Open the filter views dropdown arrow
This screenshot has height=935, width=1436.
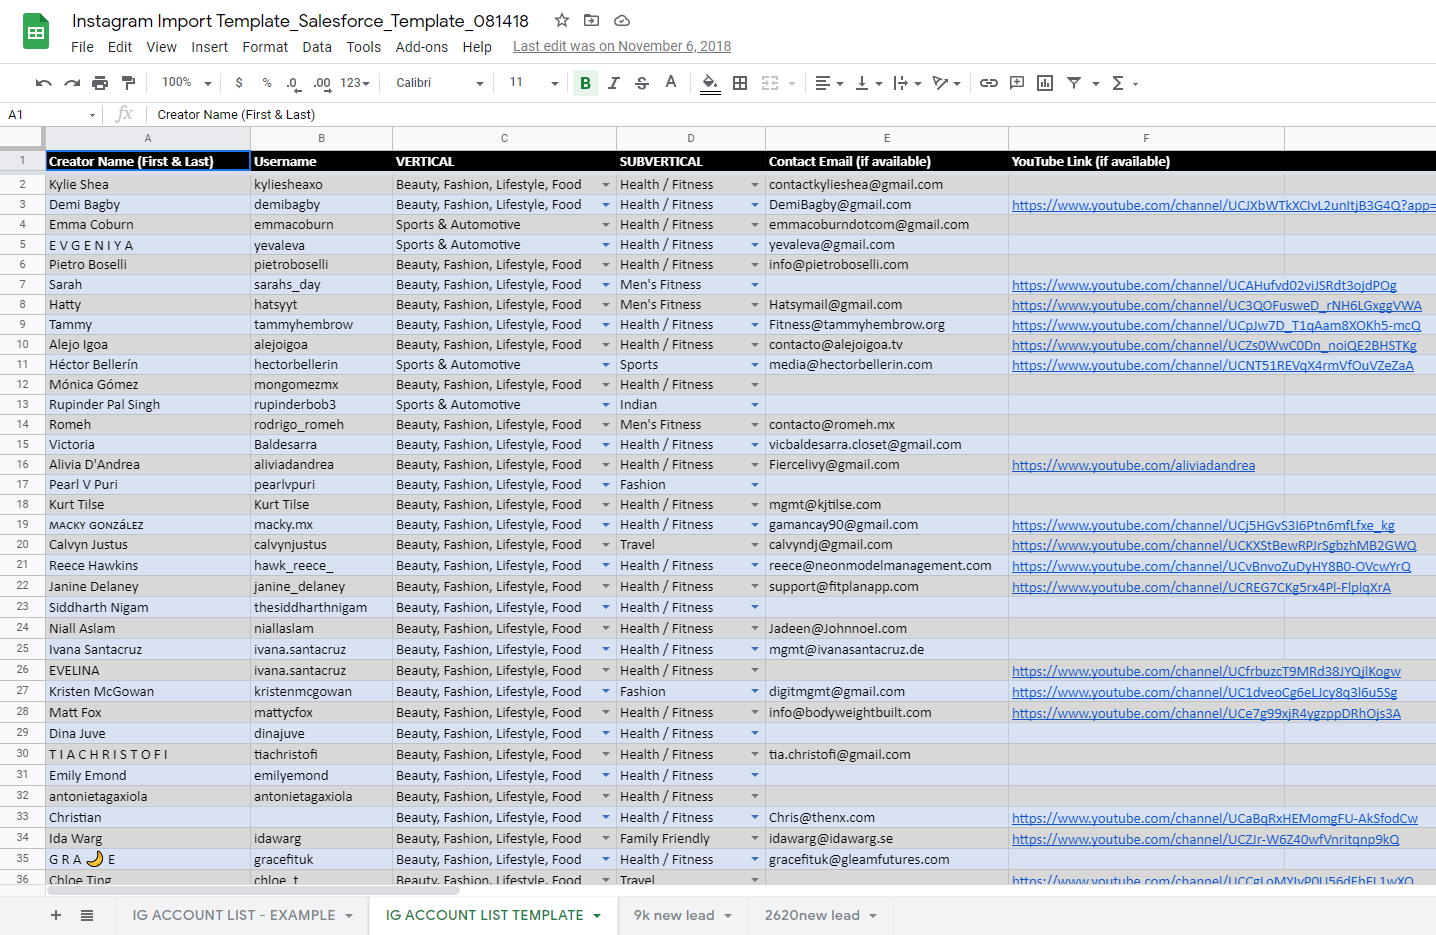tap(1096, 84)
